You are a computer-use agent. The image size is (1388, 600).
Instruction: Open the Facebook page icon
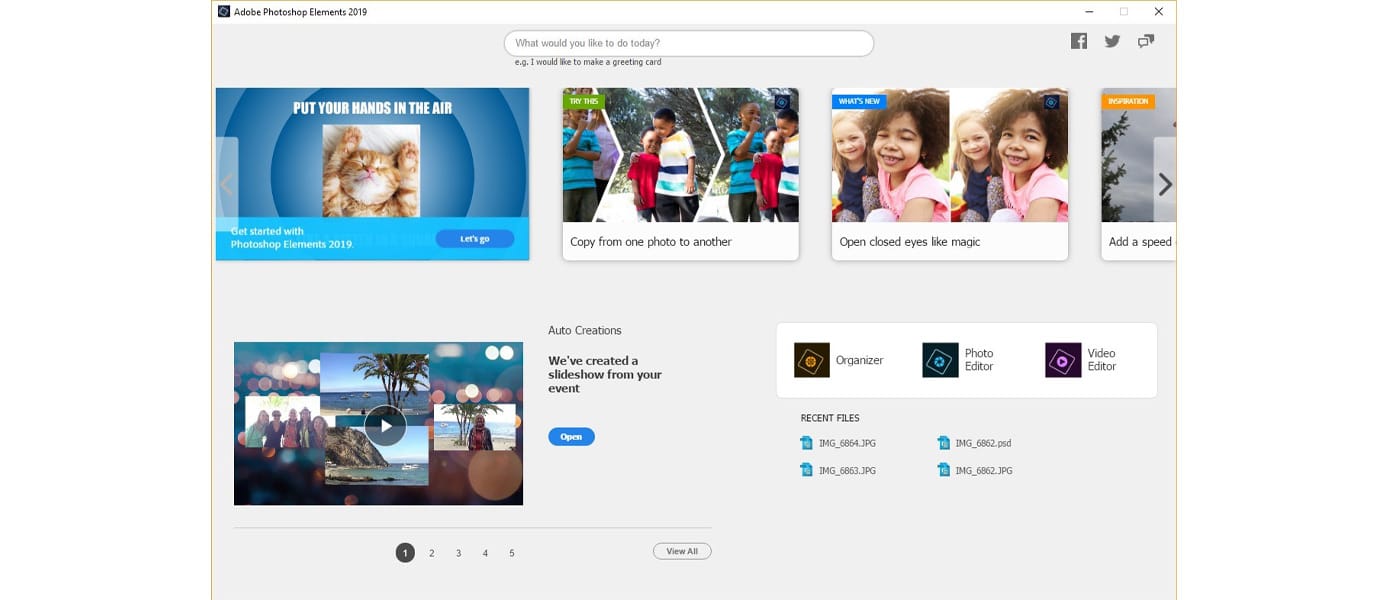[x=1079, y=41]
